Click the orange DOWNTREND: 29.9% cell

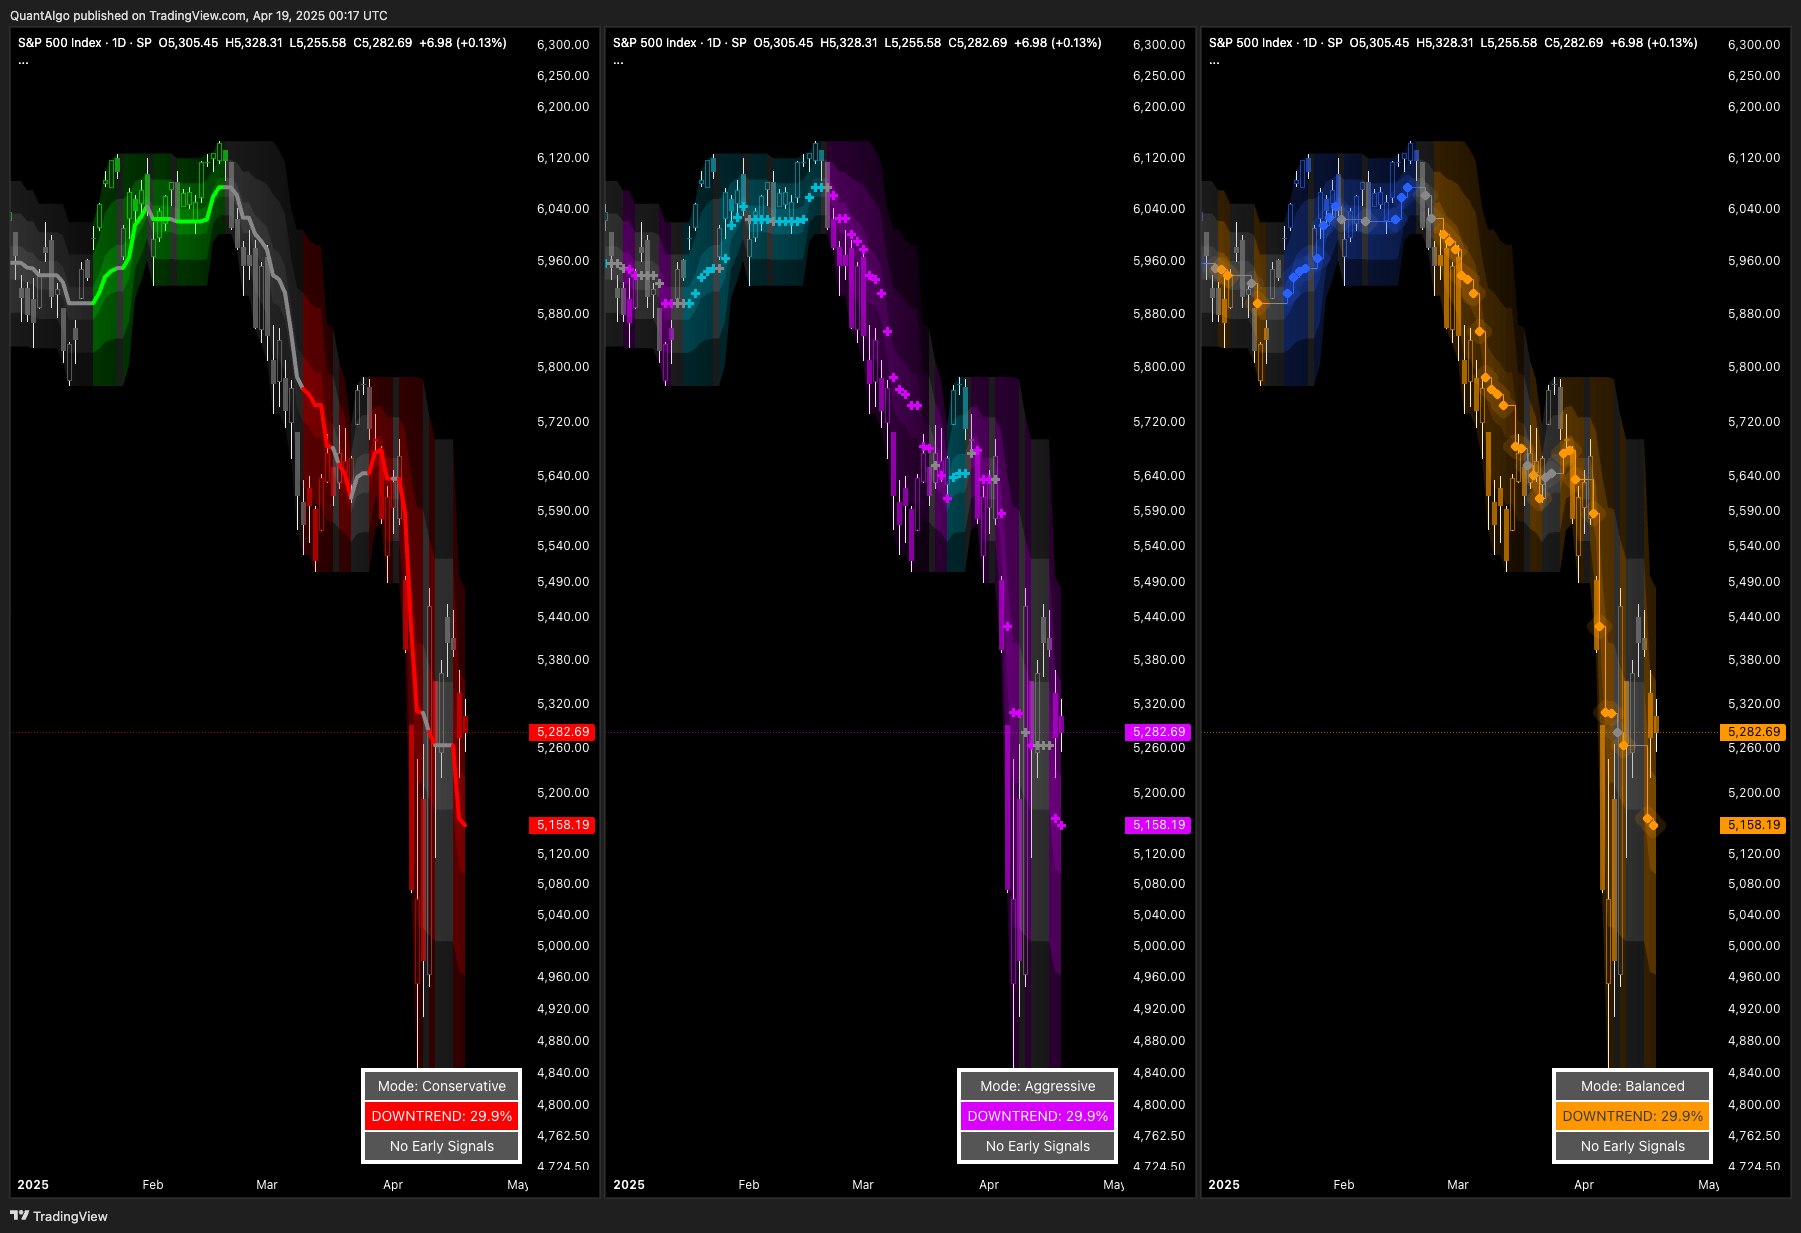point(1632,1116)
